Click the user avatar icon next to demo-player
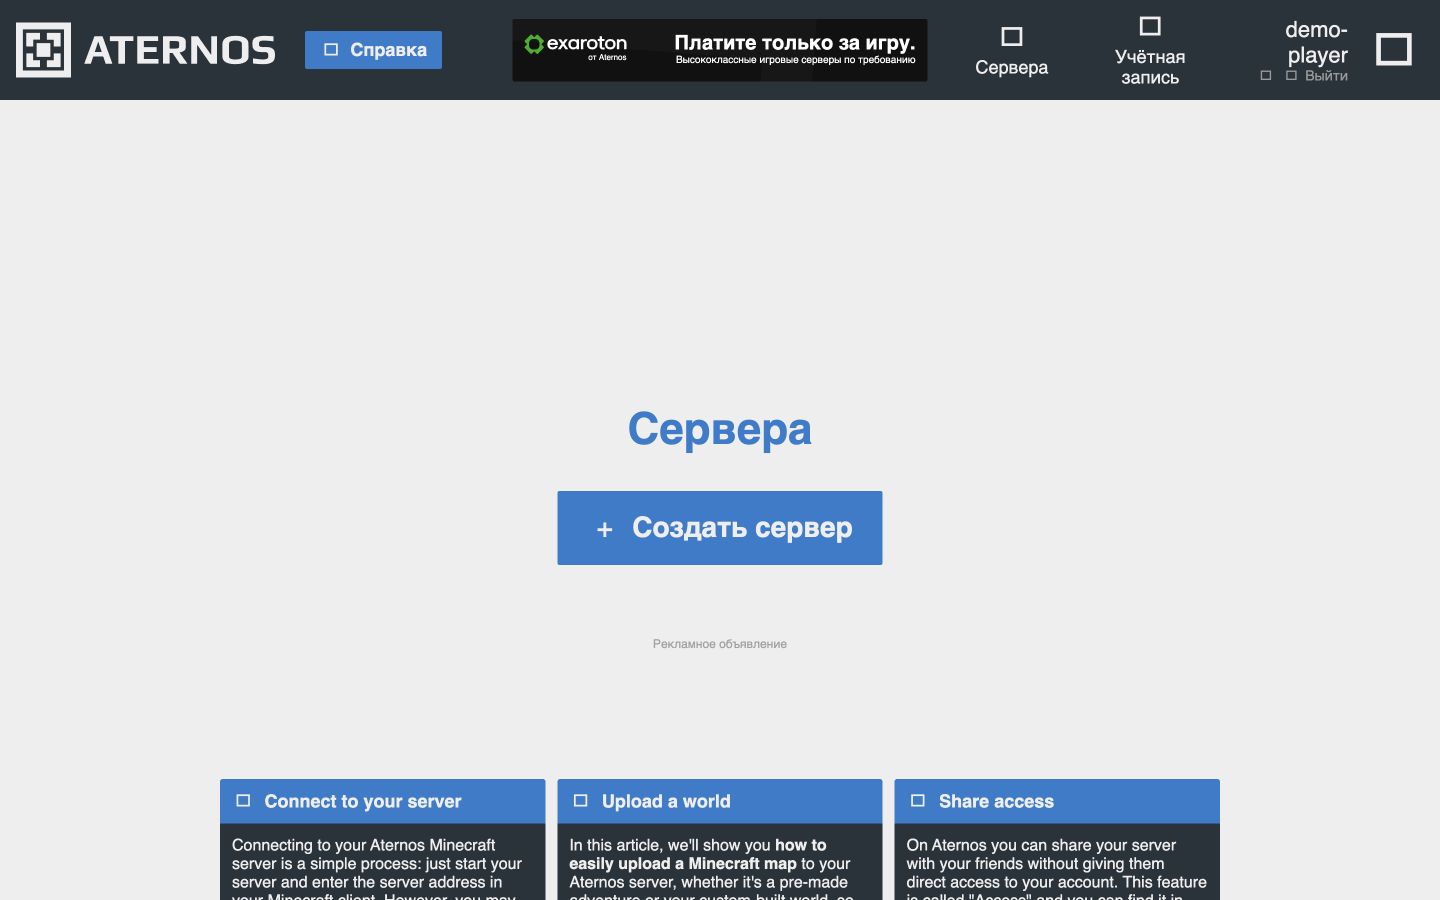1440x900 pixels. click(x=1394, y=49)
